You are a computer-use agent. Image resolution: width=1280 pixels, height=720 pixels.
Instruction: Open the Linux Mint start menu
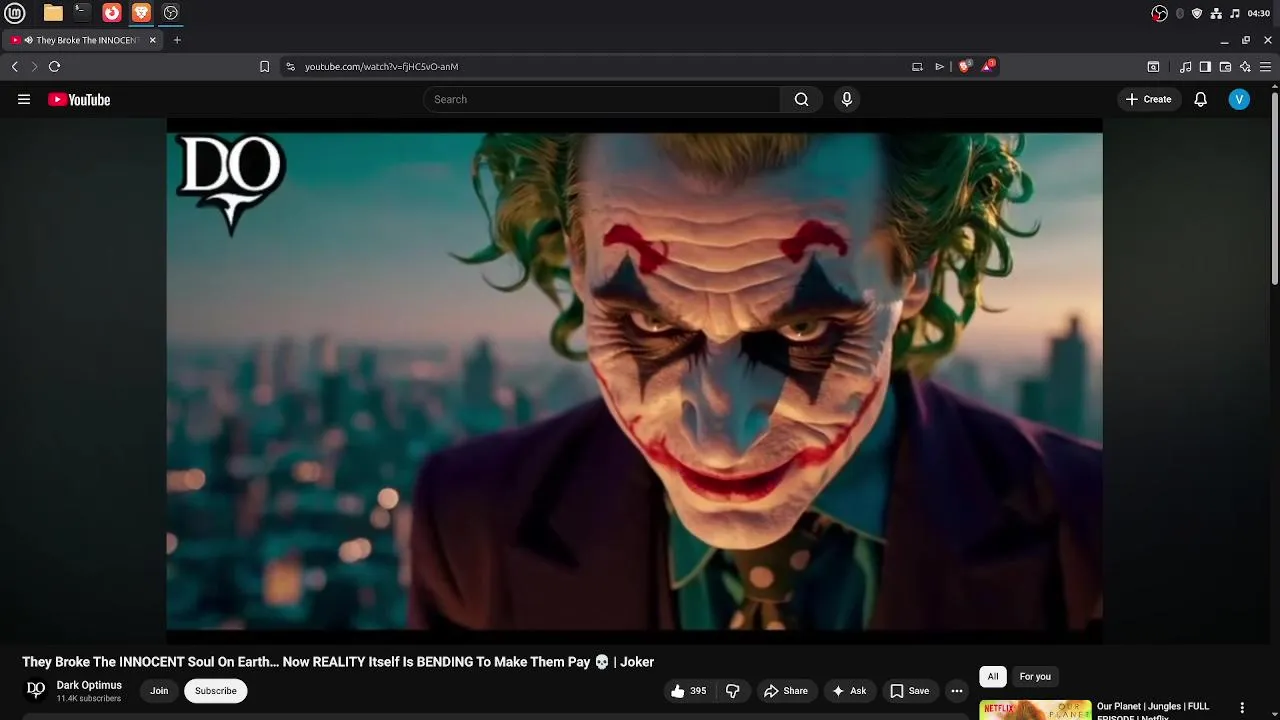(x=15, y=13)
